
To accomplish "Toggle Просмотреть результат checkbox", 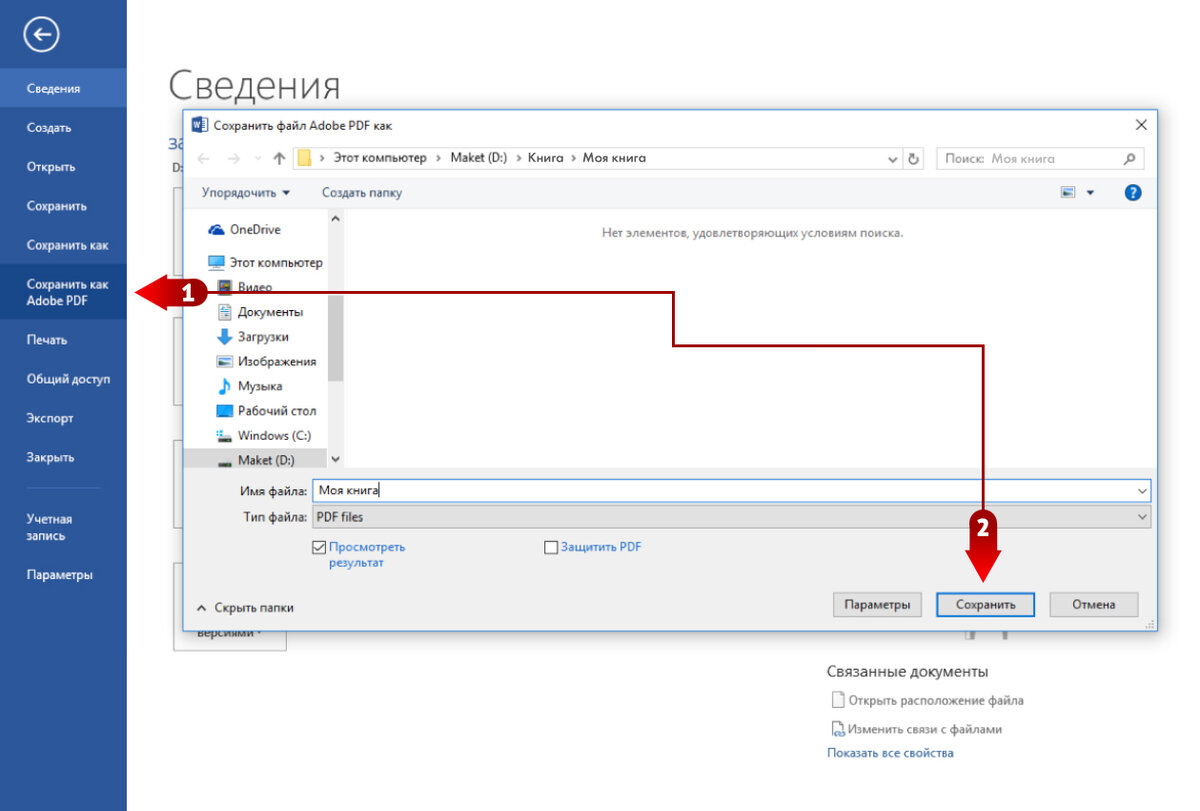I will coord(319,547).
